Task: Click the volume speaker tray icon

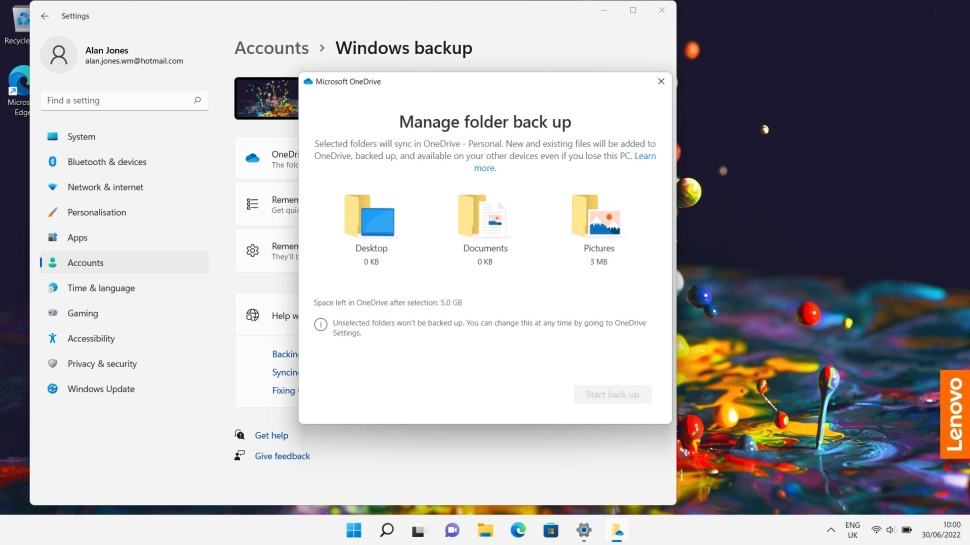Action: tap(891, 530)
